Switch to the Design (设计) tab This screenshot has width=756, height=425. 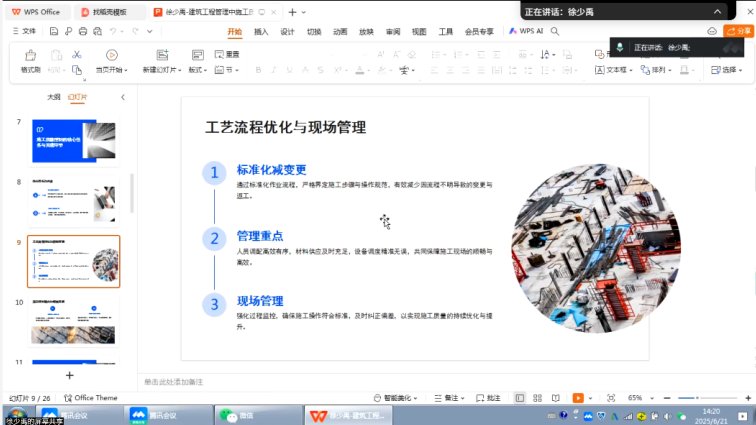click(287, 32)
